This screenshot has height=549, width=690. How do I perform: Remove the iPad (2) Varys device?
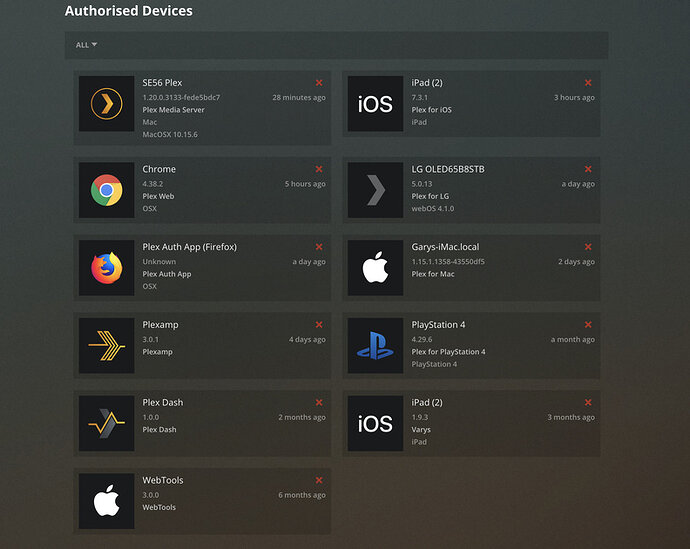tap(588, 403)
